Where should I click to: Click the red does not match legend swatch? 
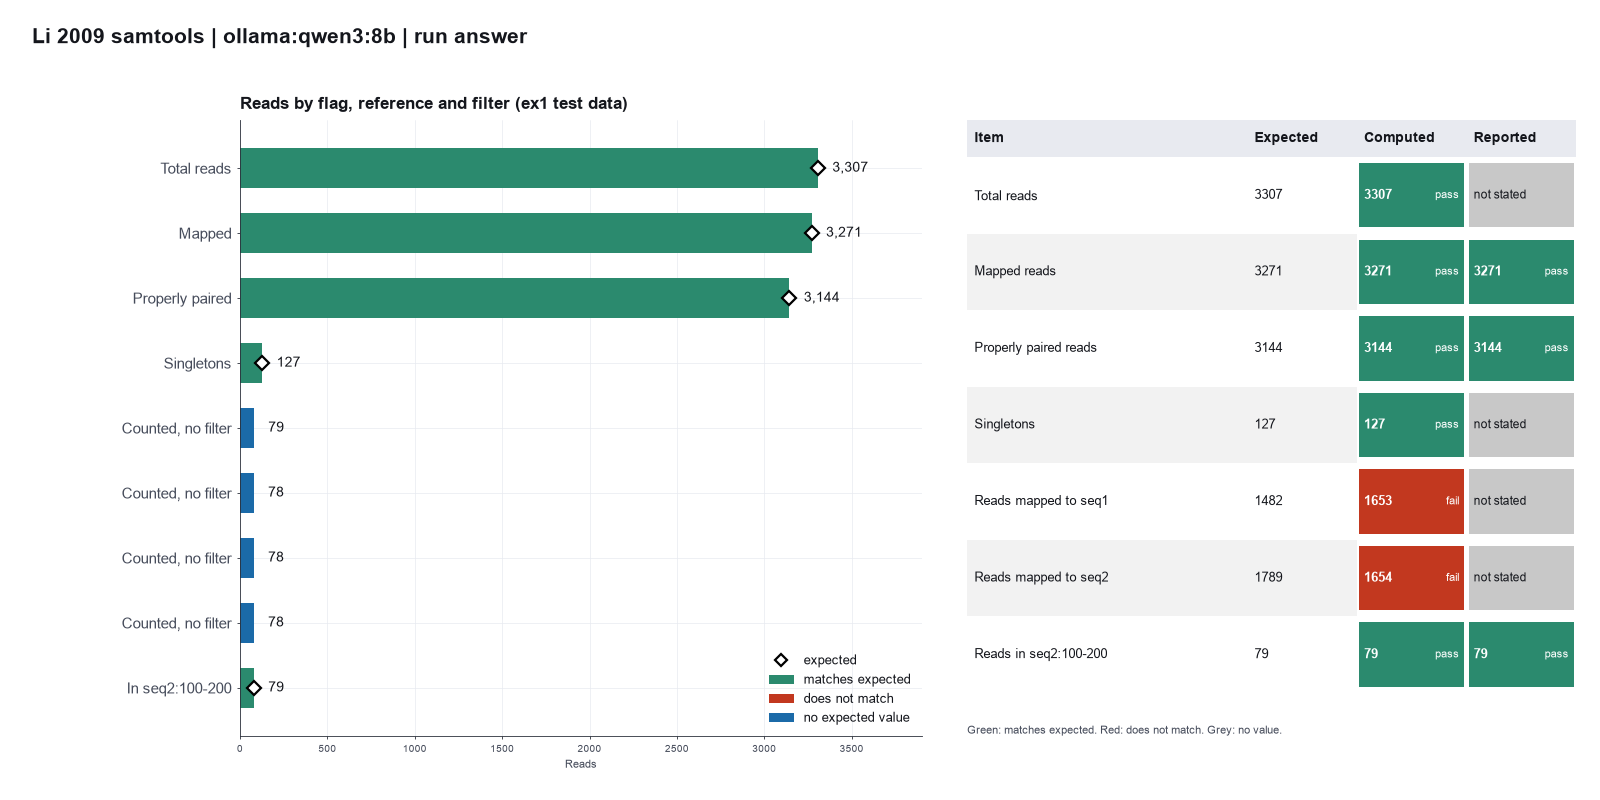(781, 698)
